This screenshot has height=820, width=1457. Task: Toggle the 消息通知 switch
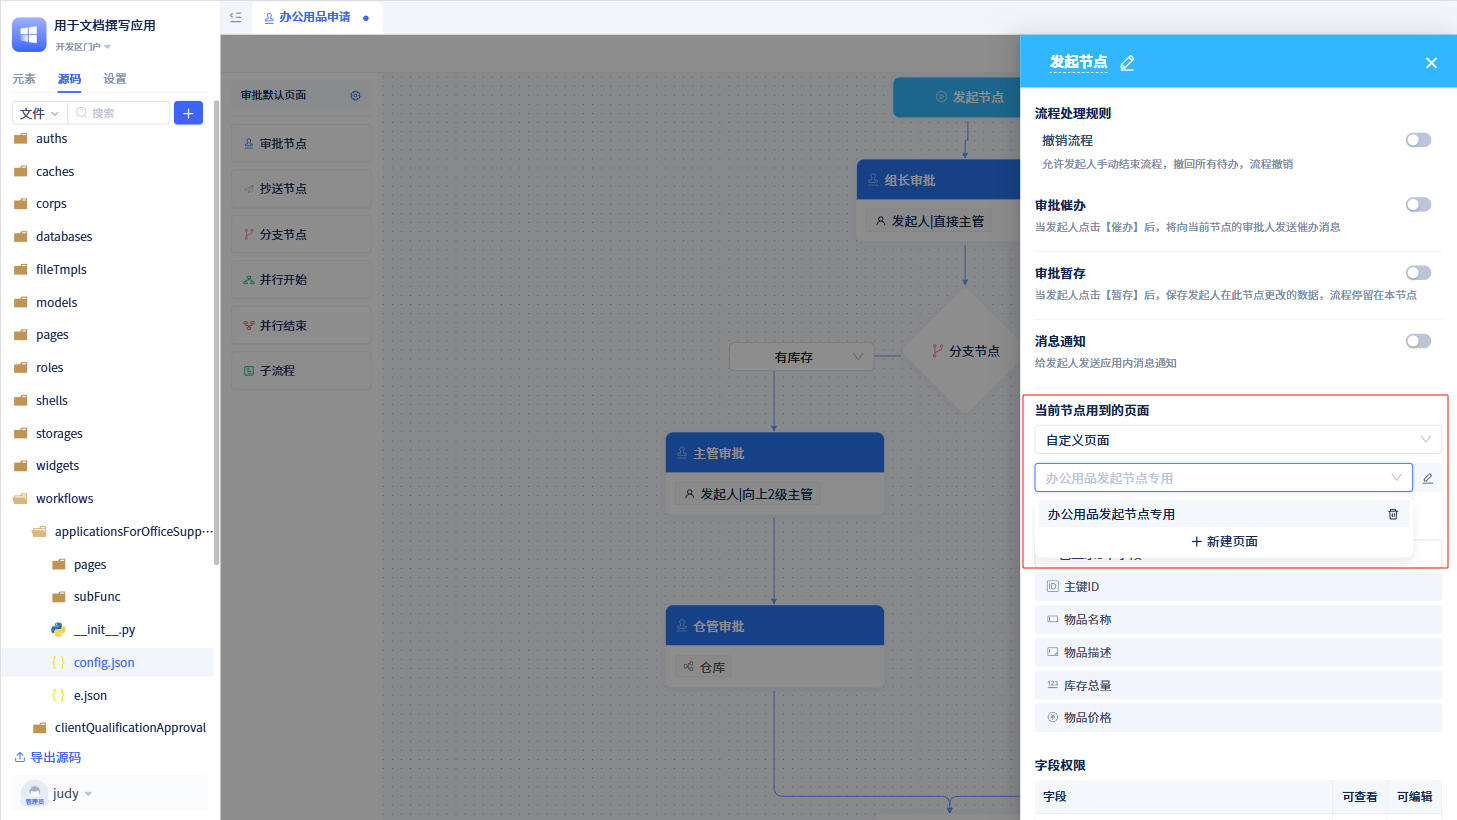click(1418, 341)
